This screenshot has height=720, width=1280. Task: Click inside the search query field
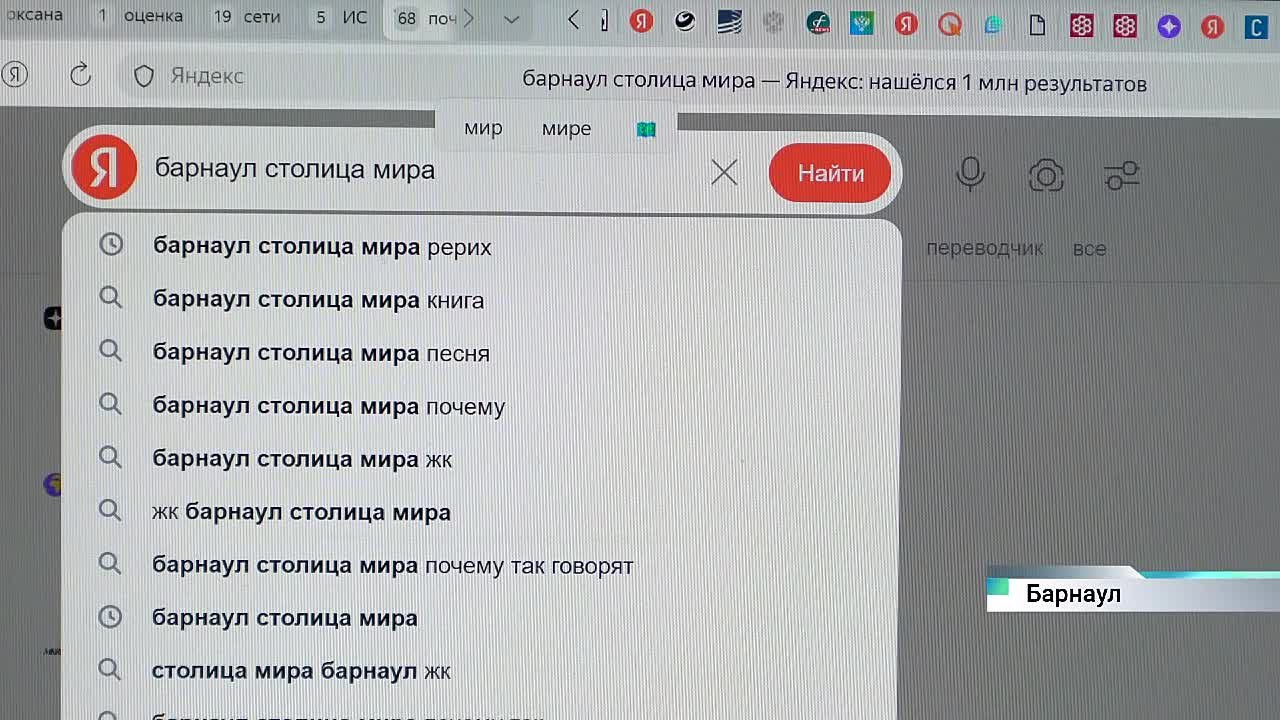click(x=420, y=170)
